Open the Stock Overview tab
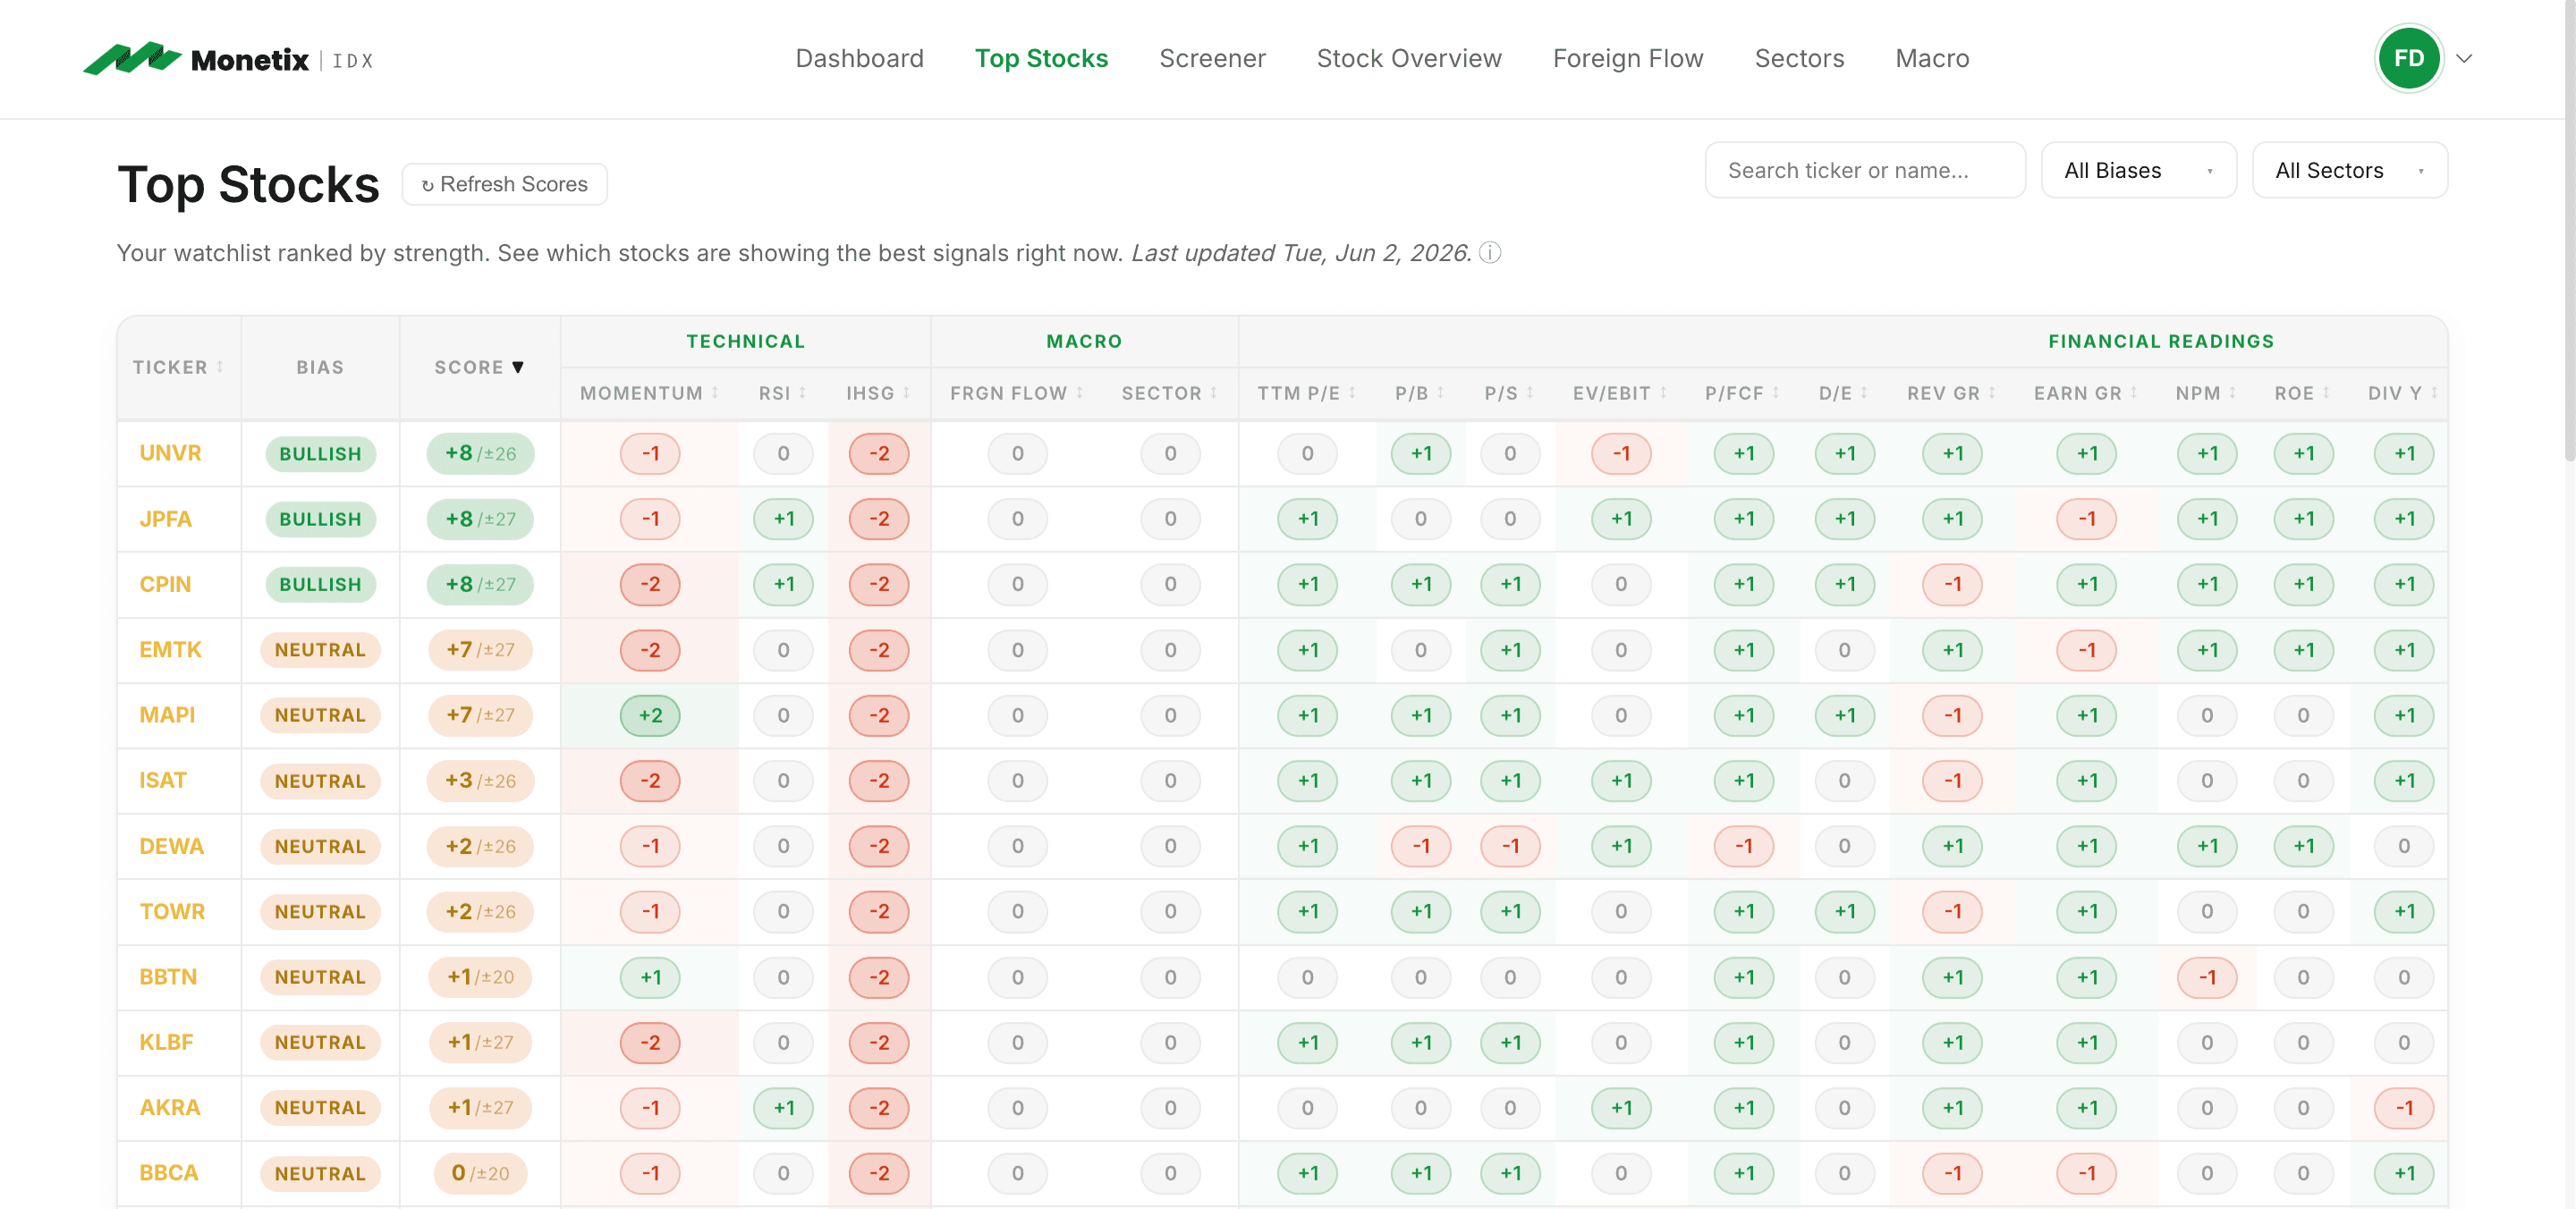This screenshot has width=2576, height=1209. pyautogui.click(x=1408, y=59)
